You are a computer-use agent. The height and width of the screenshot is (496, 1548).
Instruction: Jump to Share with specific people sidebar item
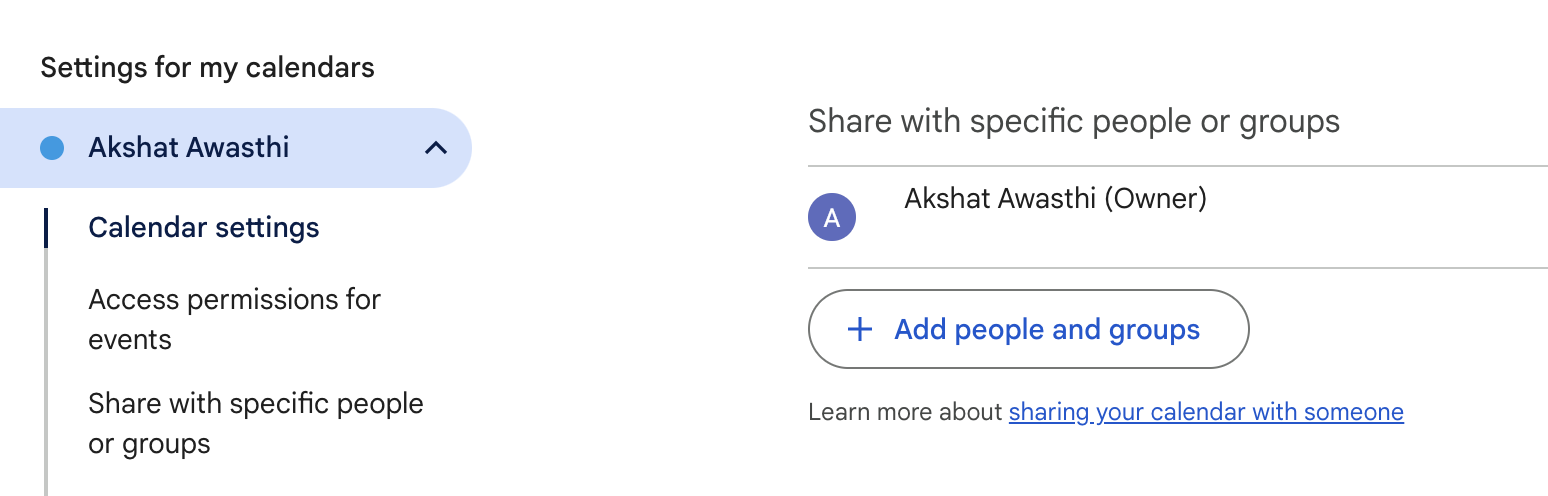point(256,423)
